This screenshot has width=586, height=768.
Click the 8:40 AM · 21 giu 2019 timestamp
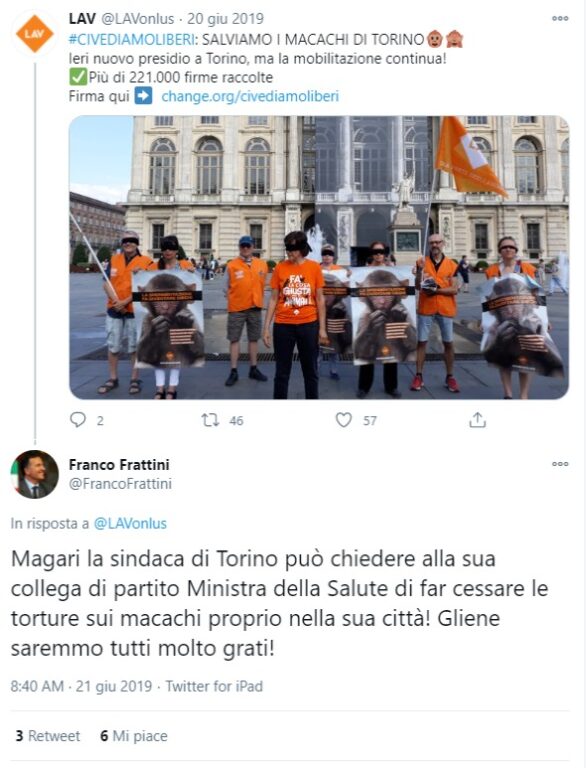(x=81, y=686)
